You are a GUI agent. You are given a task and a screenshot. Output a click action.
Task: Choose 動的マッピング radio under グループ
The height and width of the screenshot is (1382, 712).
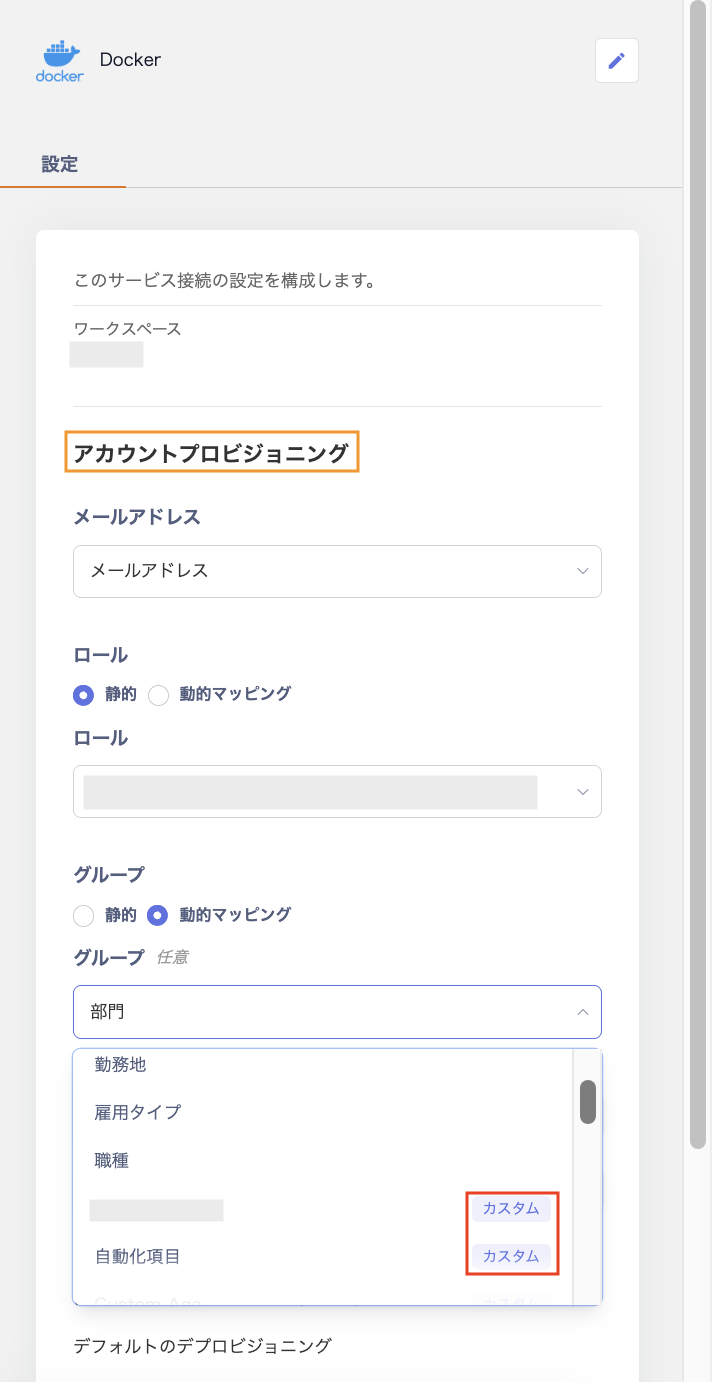coord(159,915)
